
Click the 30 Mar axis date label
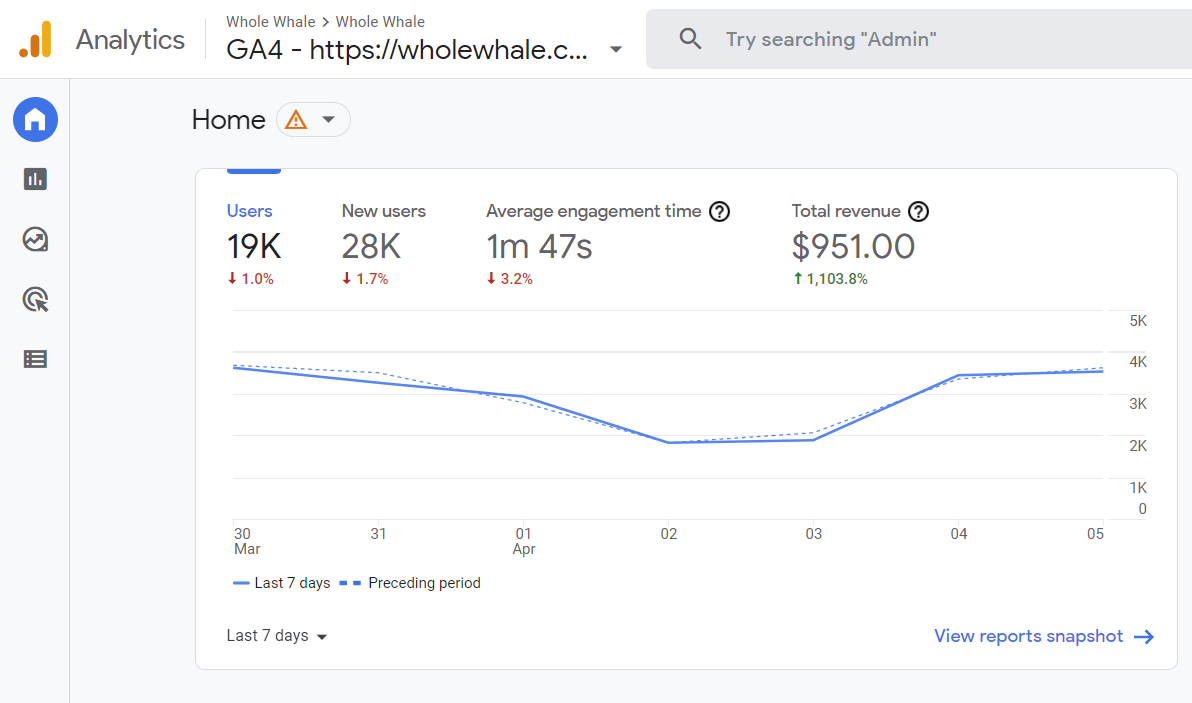(x=246, y=541)
